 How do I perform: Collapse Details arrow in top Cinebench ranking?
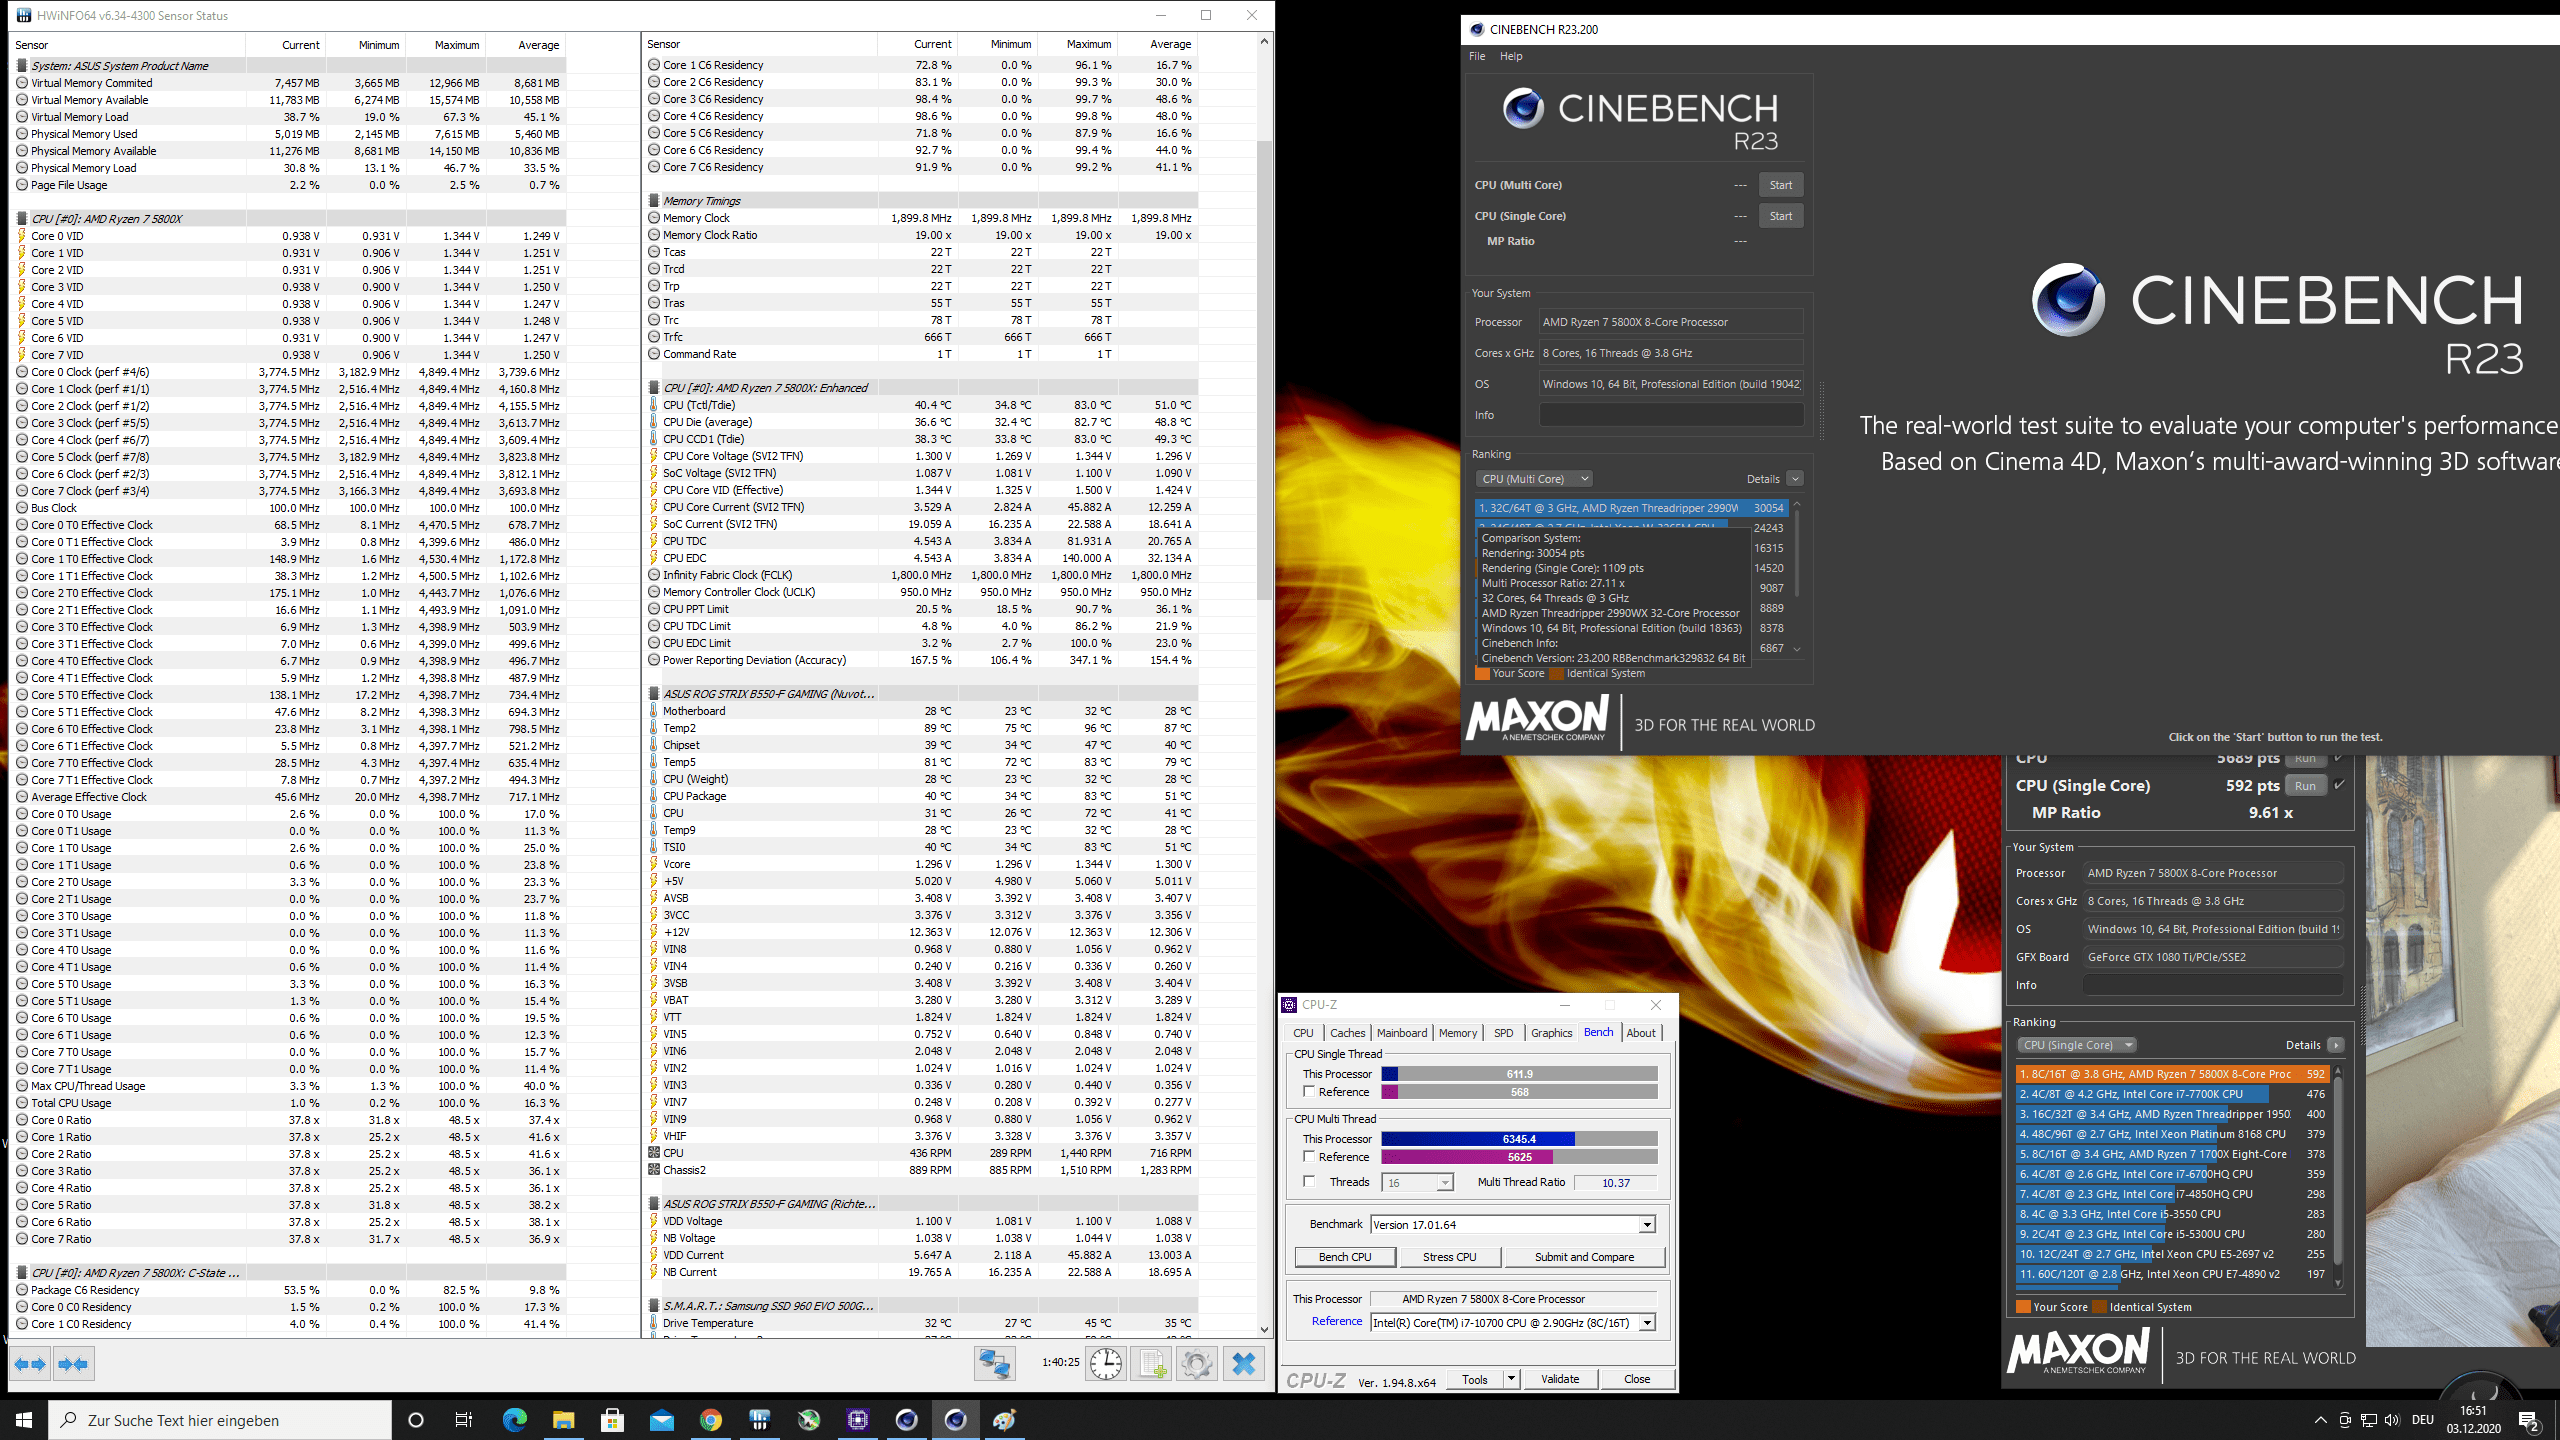tap(1795, 479)
